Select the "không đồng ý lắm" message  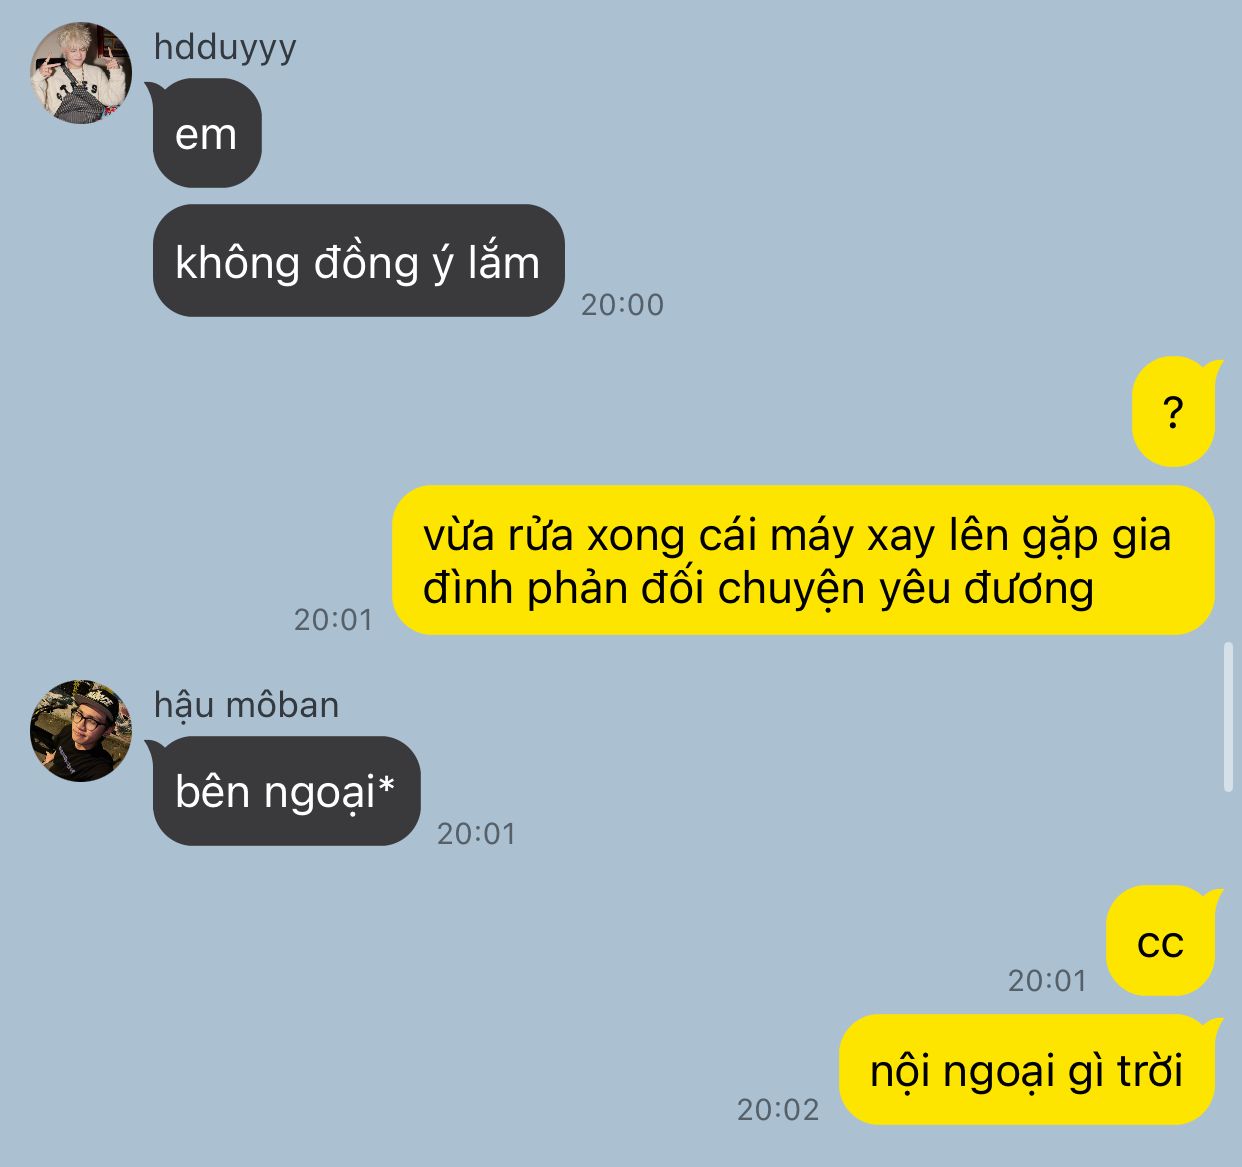358,261
